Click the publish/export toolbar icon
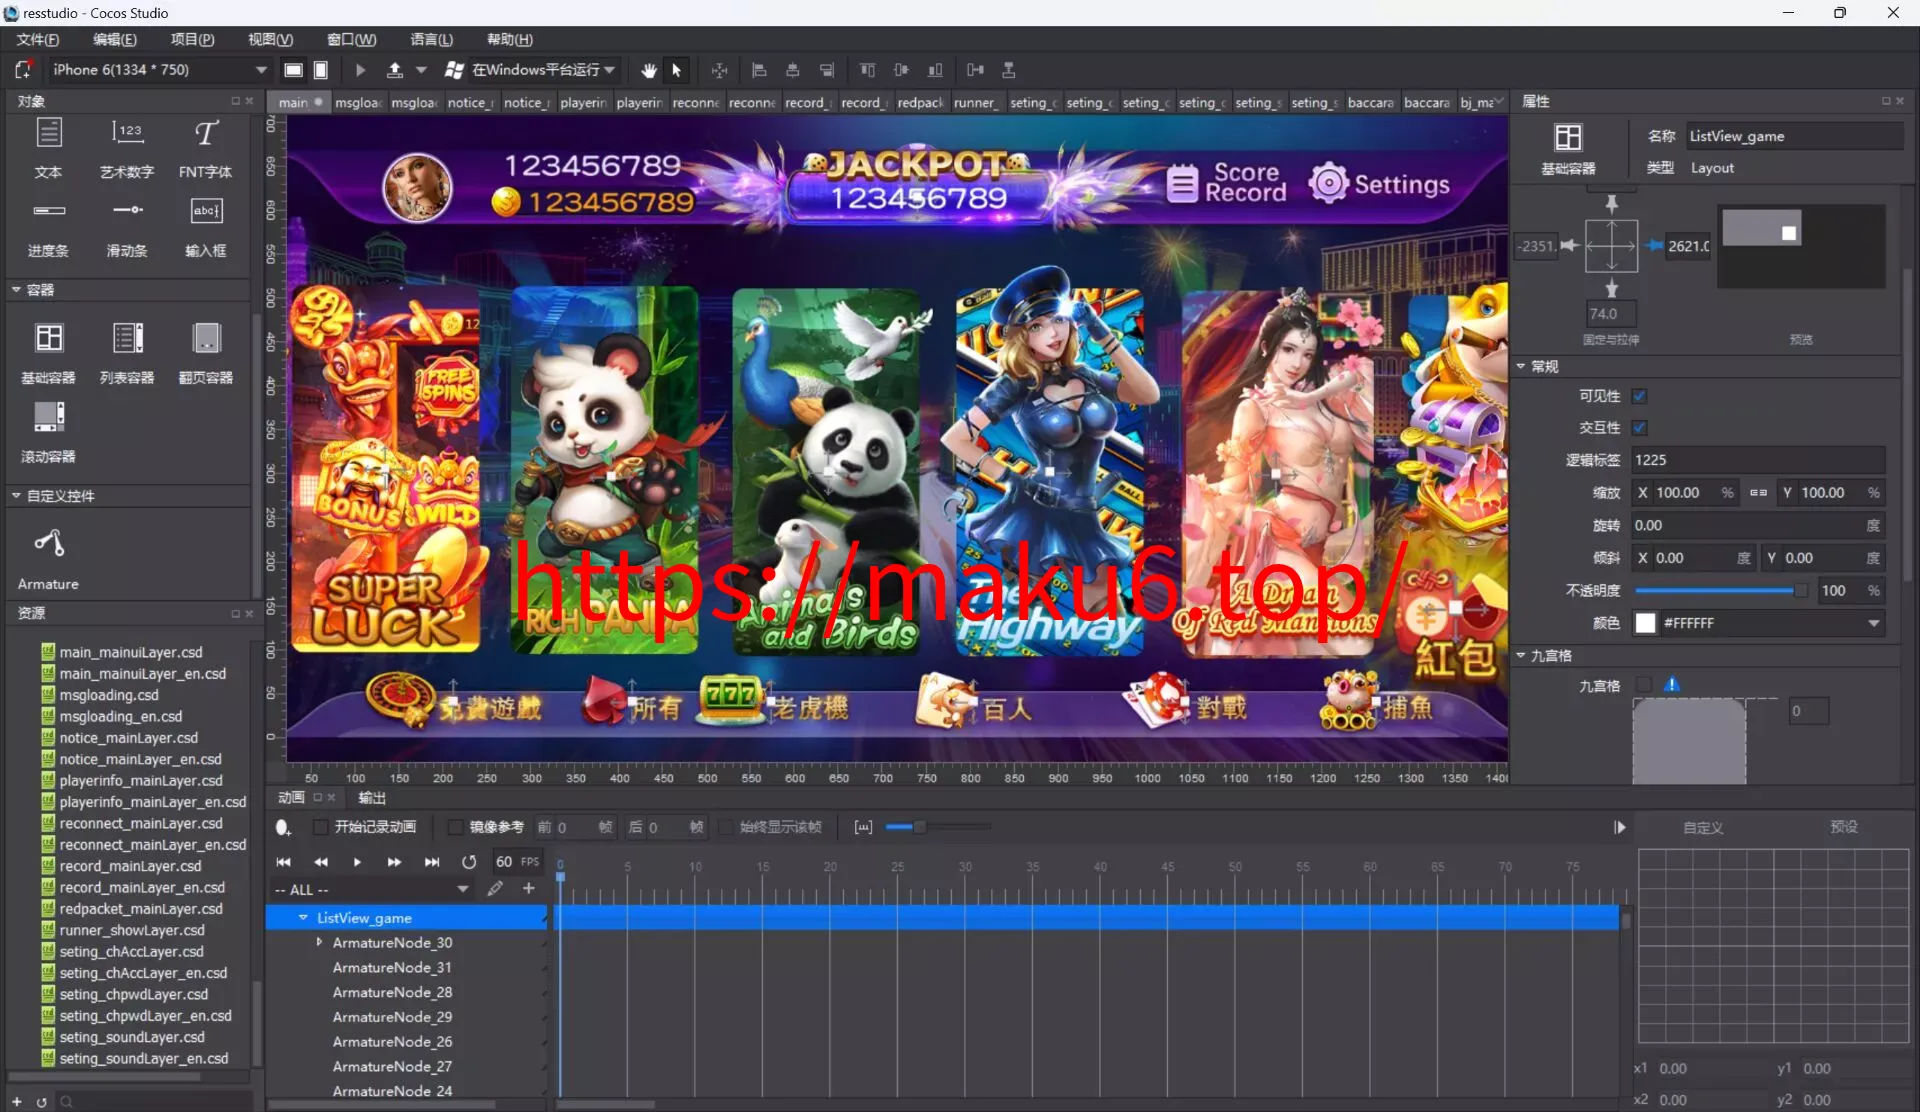Viewport: 1920px width, 1112px height. click(395, 70)
